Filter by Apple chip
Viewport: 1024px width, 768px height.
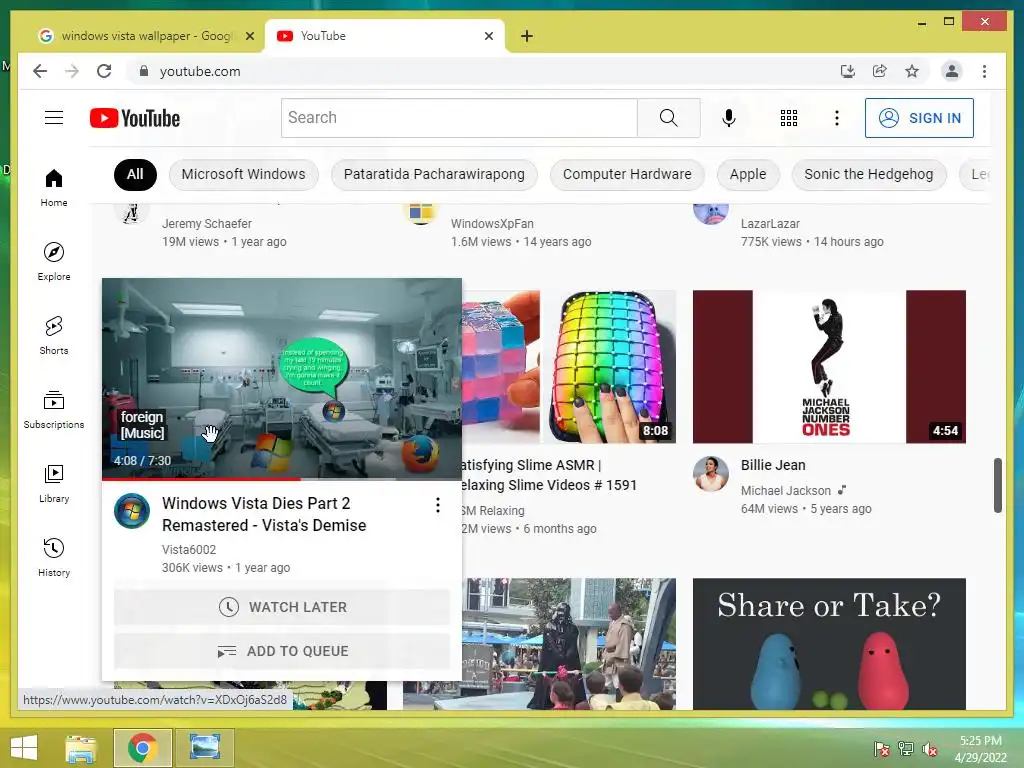(x=748, y=174)
